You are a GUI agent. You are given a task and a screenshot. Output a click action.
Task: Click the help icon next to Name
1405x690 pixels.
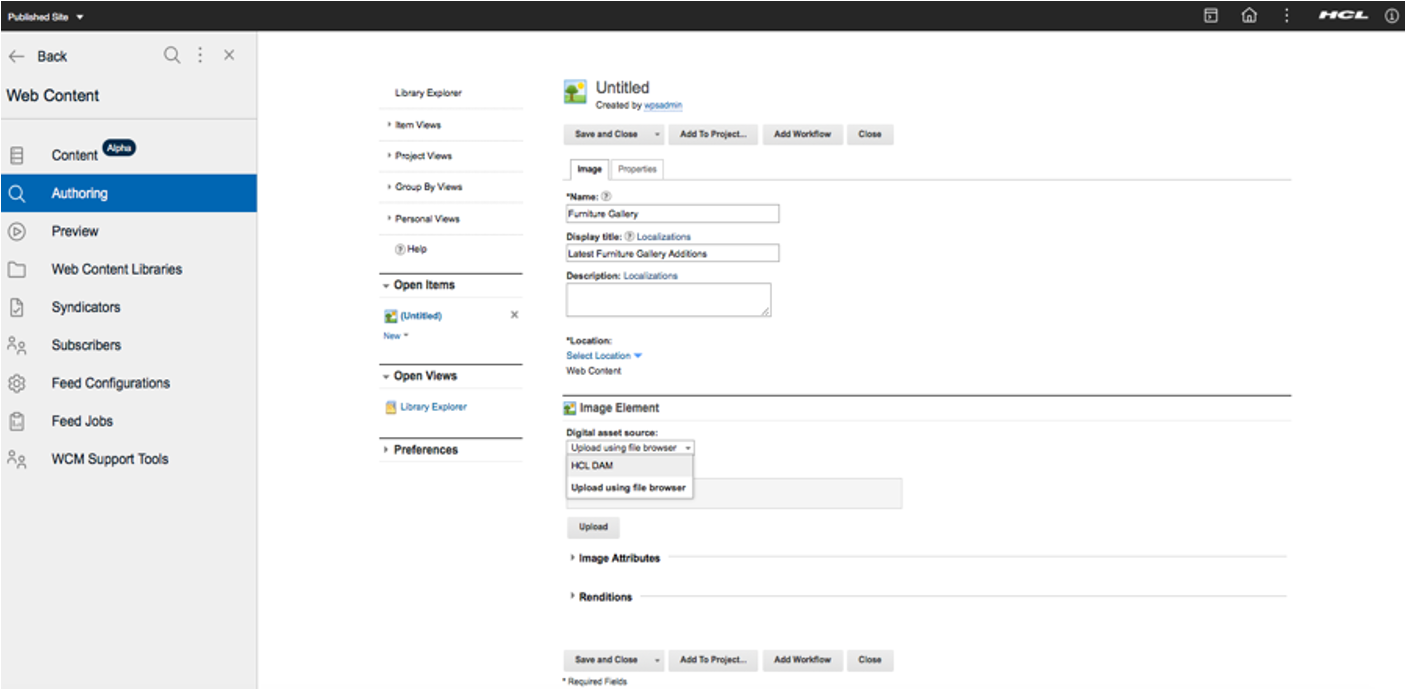pyautogui.click(x=606, y=197)
